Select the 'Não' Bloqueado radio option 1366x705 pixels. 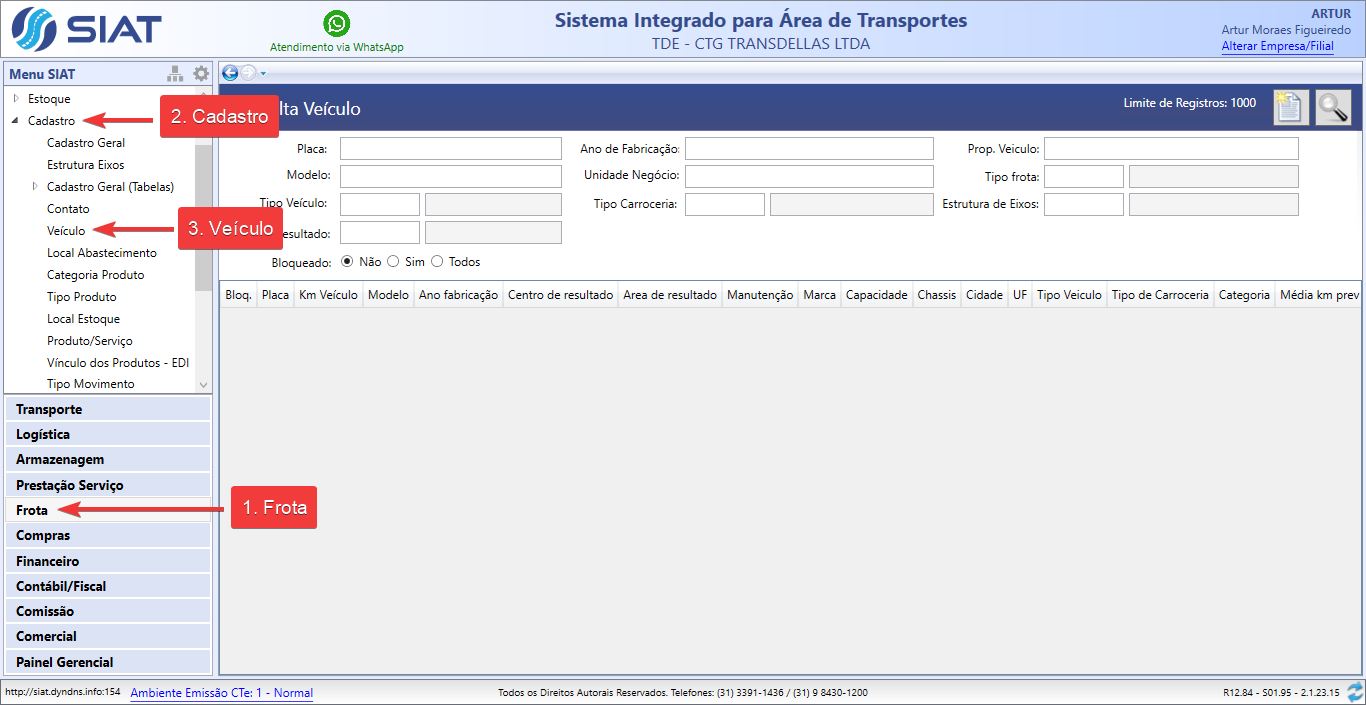348,262
